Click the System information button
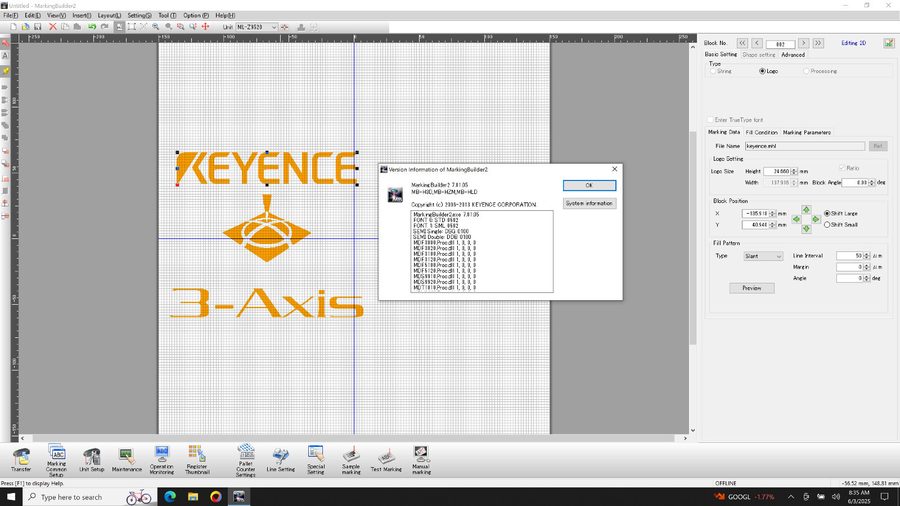900x506 pixels. [x=589, y=204]
